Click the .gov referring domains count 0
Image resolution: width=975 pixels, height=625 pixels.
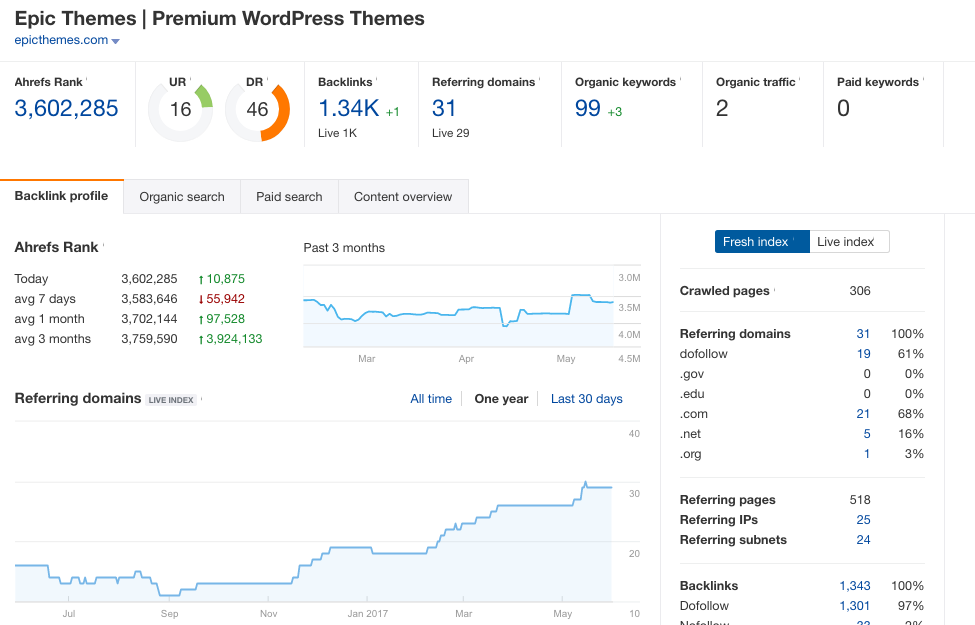pos(867,373)
